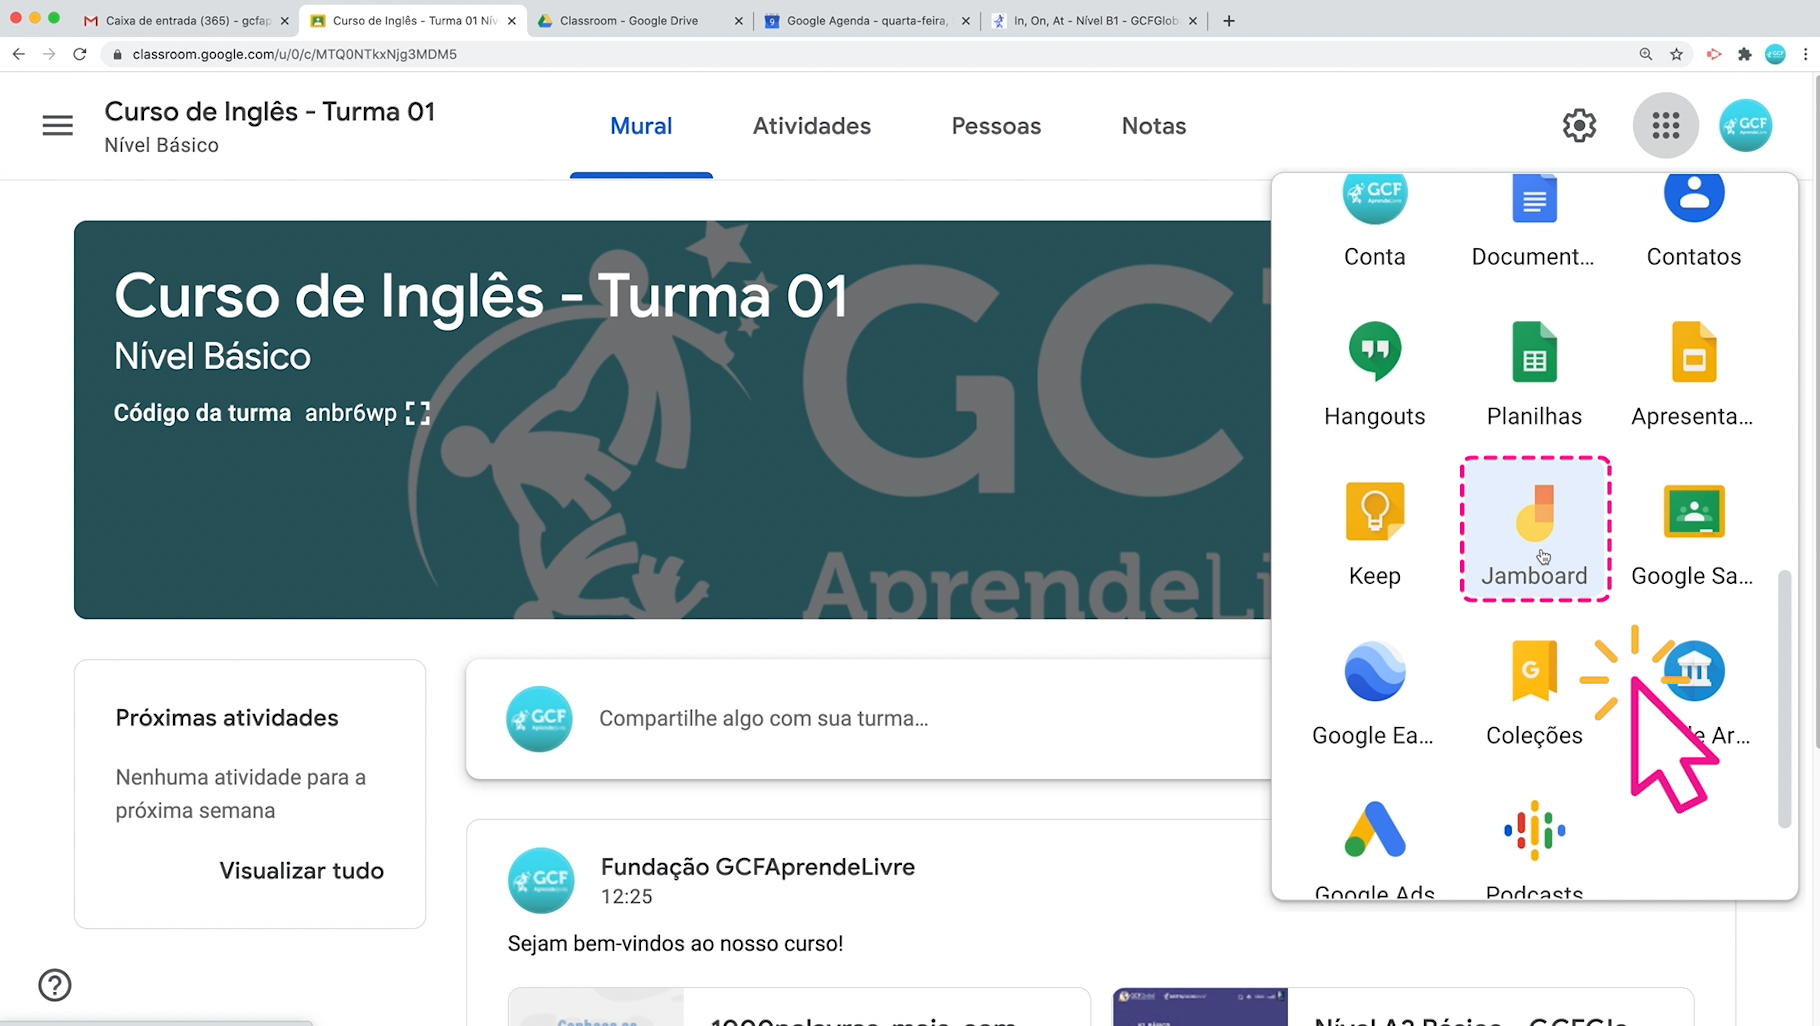
Task: Switch to In, On, At GCFGlobal tab
Action: tap(1094, 20)
